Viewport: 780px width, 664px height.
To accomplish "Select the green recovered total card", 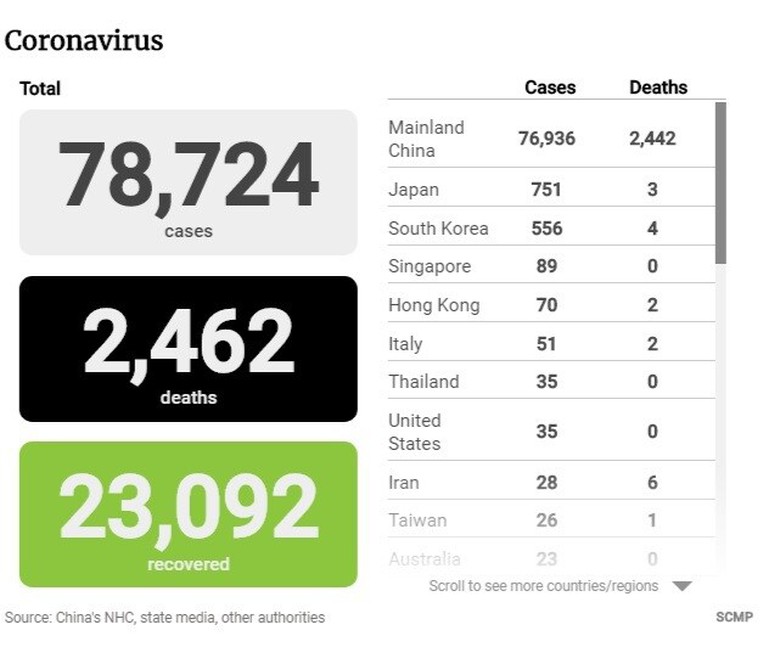I will 188,514.
